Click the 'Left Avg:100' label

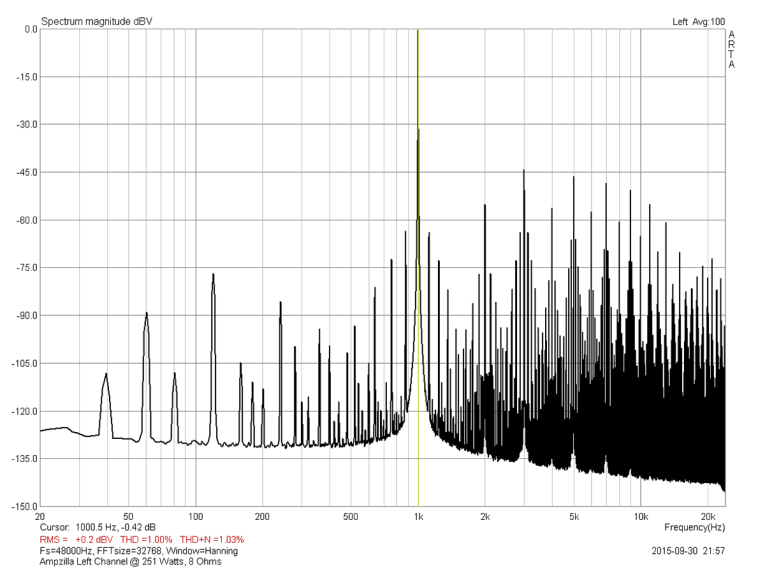699,21
